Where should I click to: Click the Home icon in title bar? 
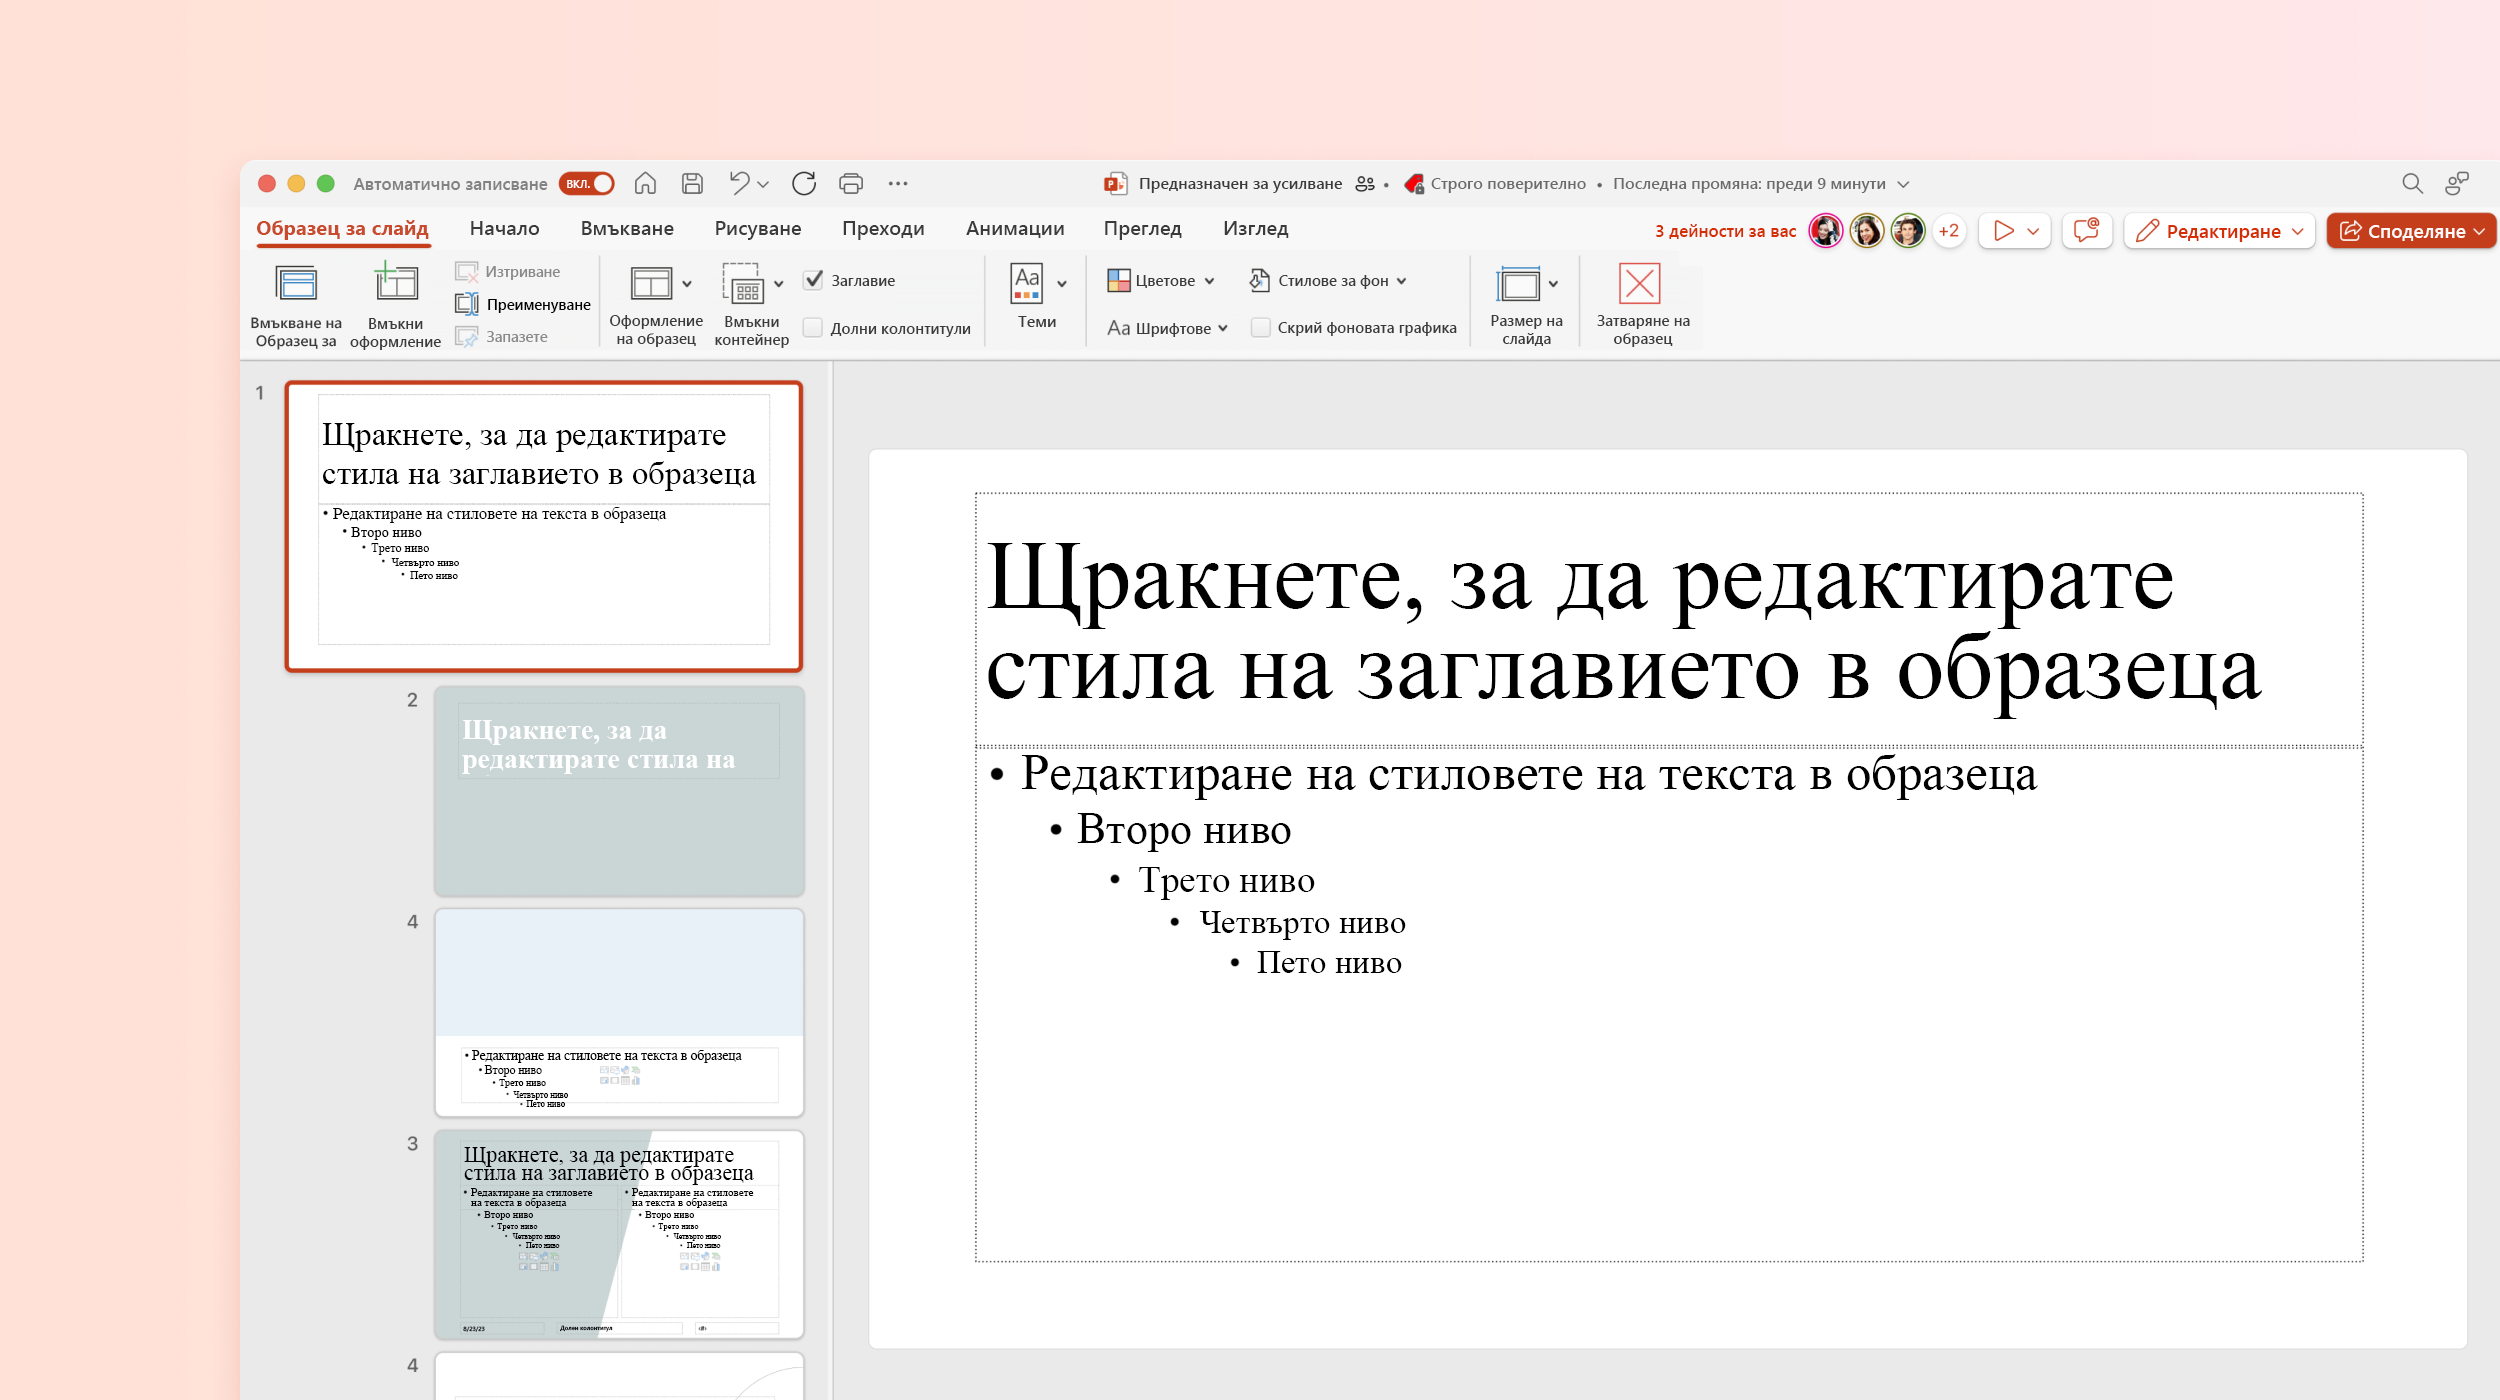point(645,183)
